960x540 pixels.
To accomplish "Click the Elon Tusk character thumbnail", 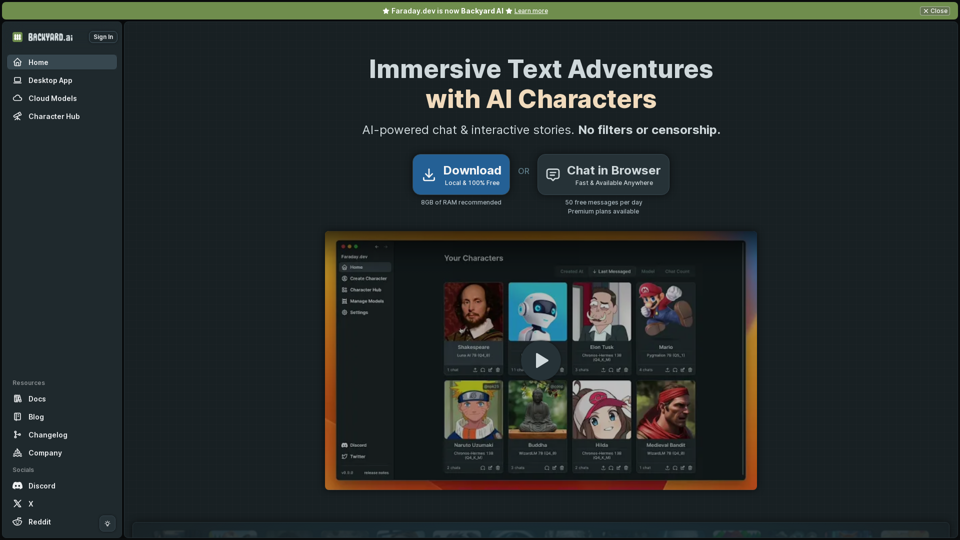I will coord(601,312).
